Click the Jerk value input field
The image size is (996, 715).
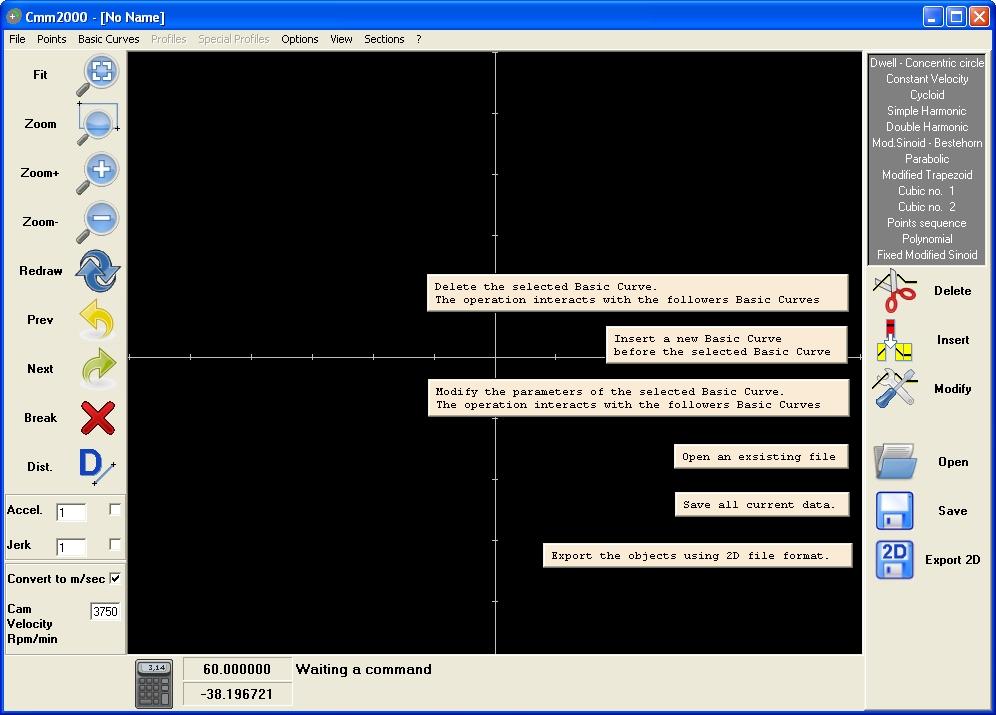(71, 547)
